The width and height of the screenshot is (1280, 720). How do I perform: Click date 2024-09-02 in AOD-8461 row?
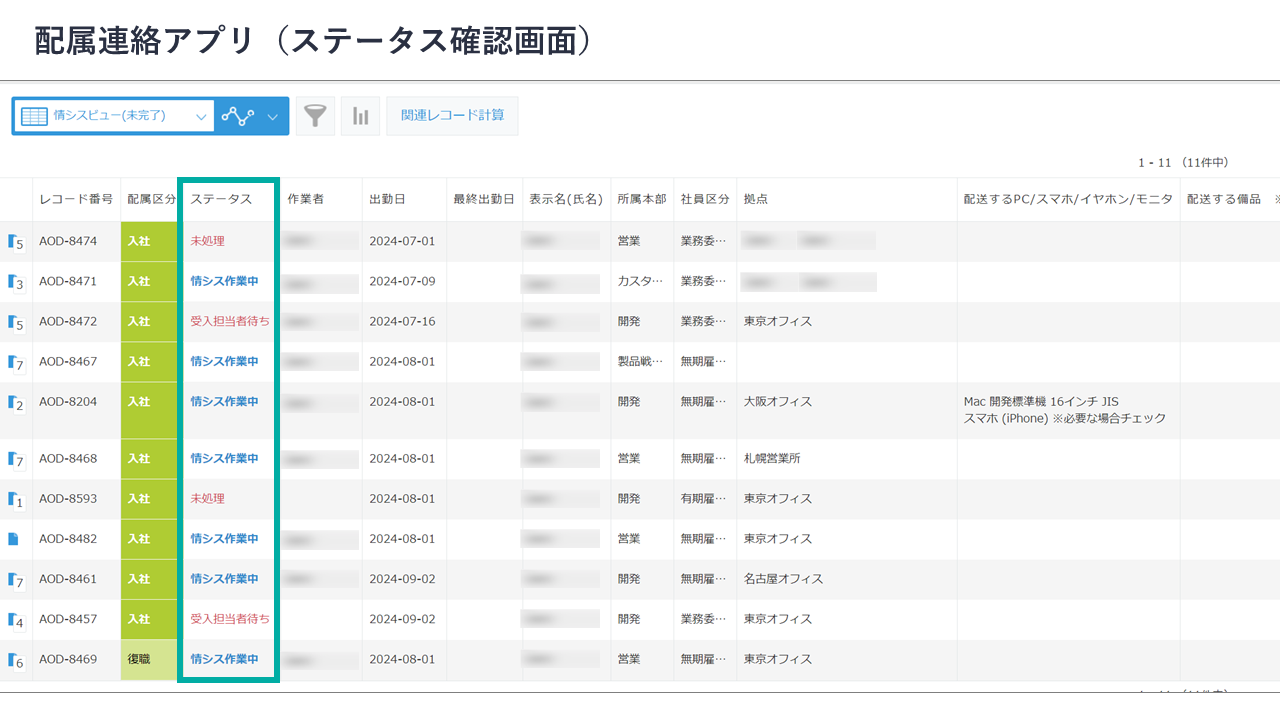point(402,579)
